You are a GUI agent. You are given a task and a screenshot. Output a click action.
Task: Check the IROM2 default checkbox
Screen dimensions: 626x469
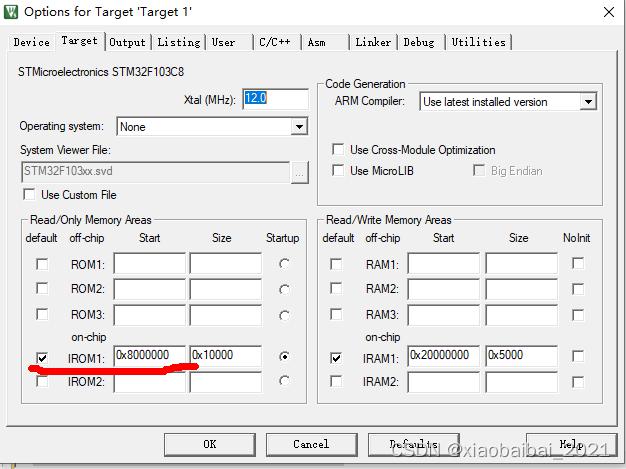coord(42,381)
